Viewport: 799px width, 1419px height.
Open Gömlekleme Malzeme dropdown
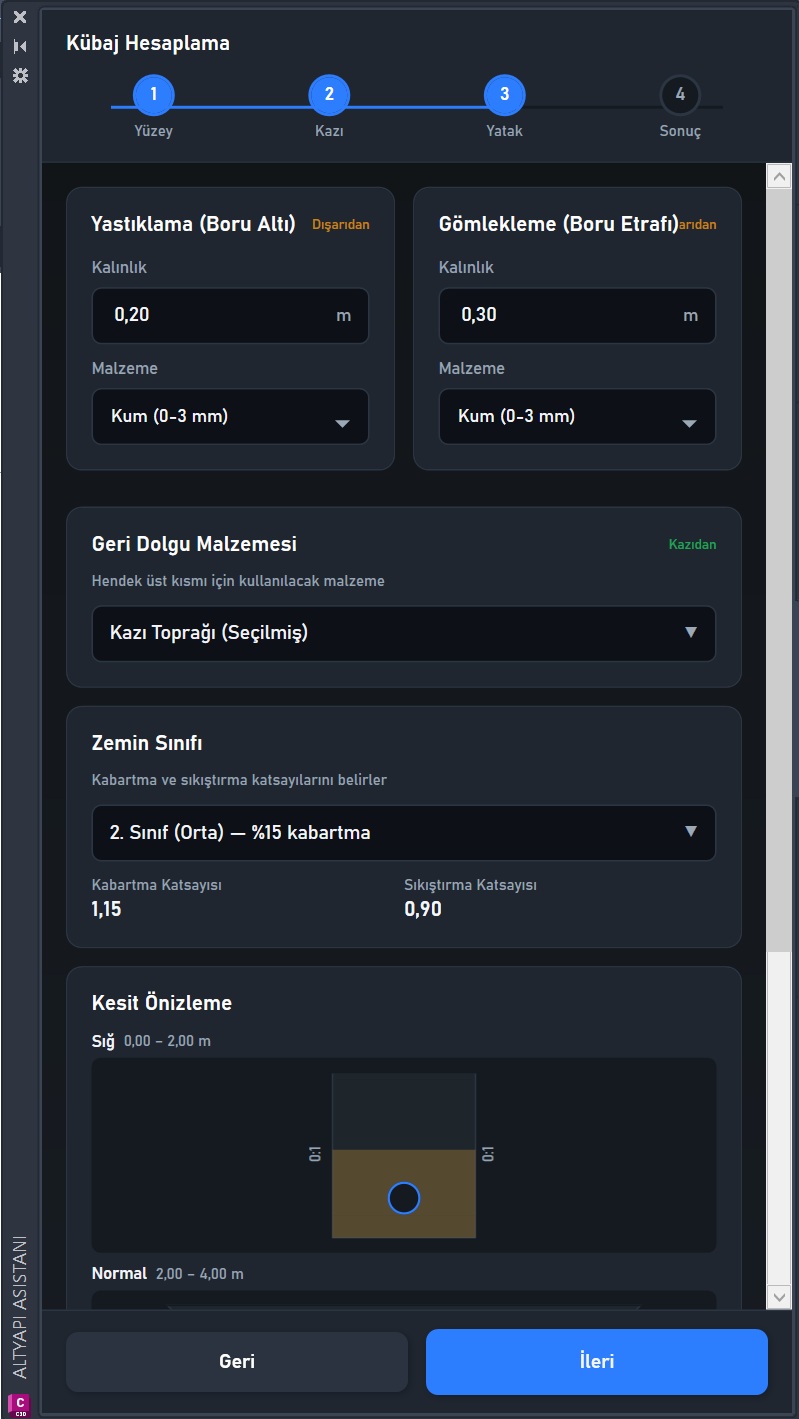click(x=577, y=416)
